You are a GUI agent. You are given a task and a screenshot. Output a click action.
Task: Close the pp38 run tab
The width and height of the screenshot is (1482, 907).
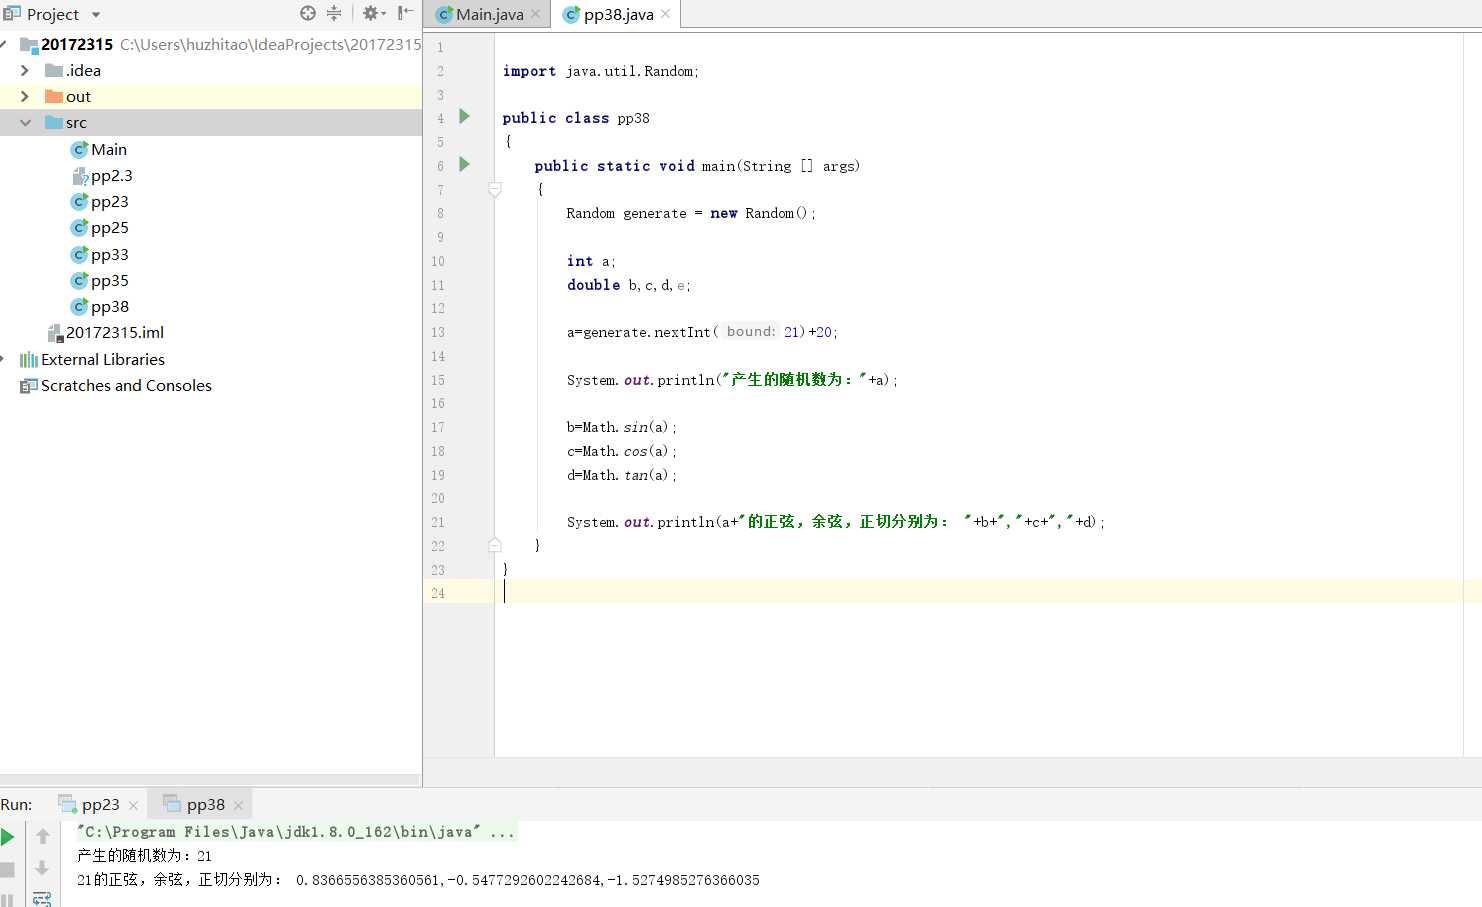[238, 805]
